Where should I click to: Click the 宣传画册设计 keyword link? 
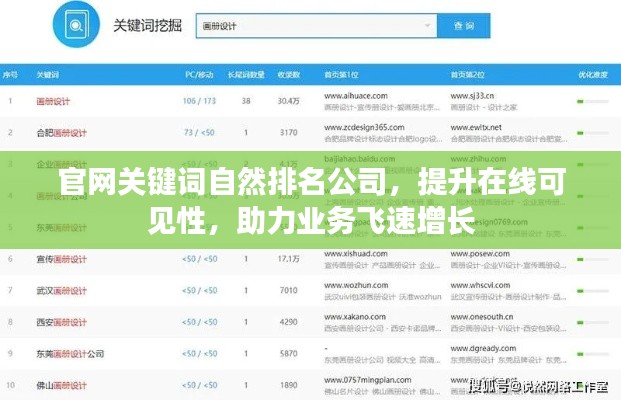coord(62,260)
